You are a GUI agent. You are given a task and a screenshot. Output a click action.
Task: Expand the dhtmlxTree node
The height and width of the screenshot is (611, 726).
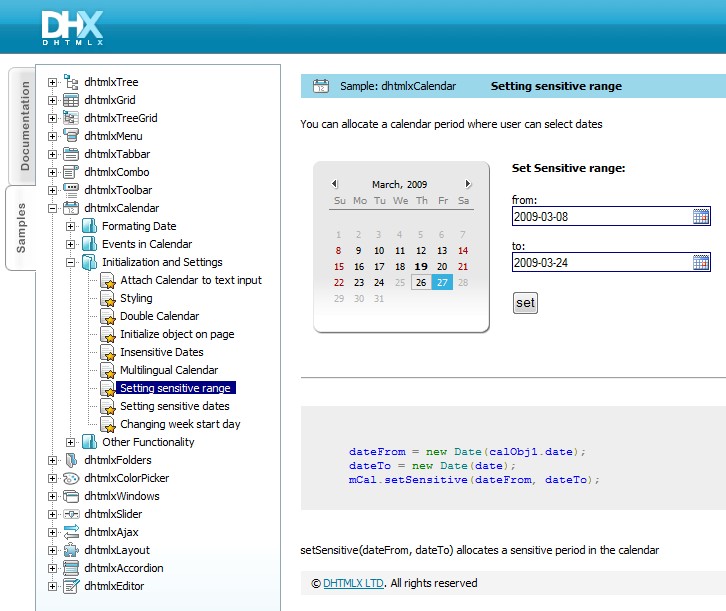[52, 82]
